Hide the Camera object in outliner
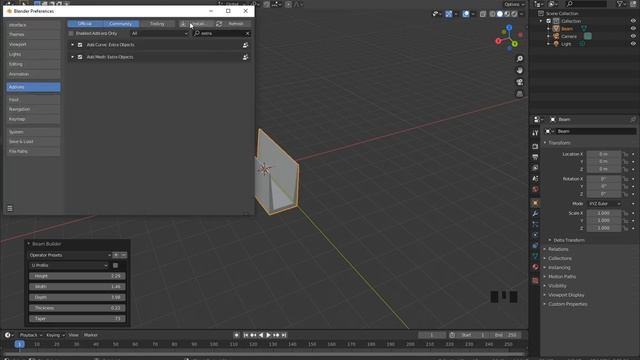The image size is (640, 360). (633, 36)
